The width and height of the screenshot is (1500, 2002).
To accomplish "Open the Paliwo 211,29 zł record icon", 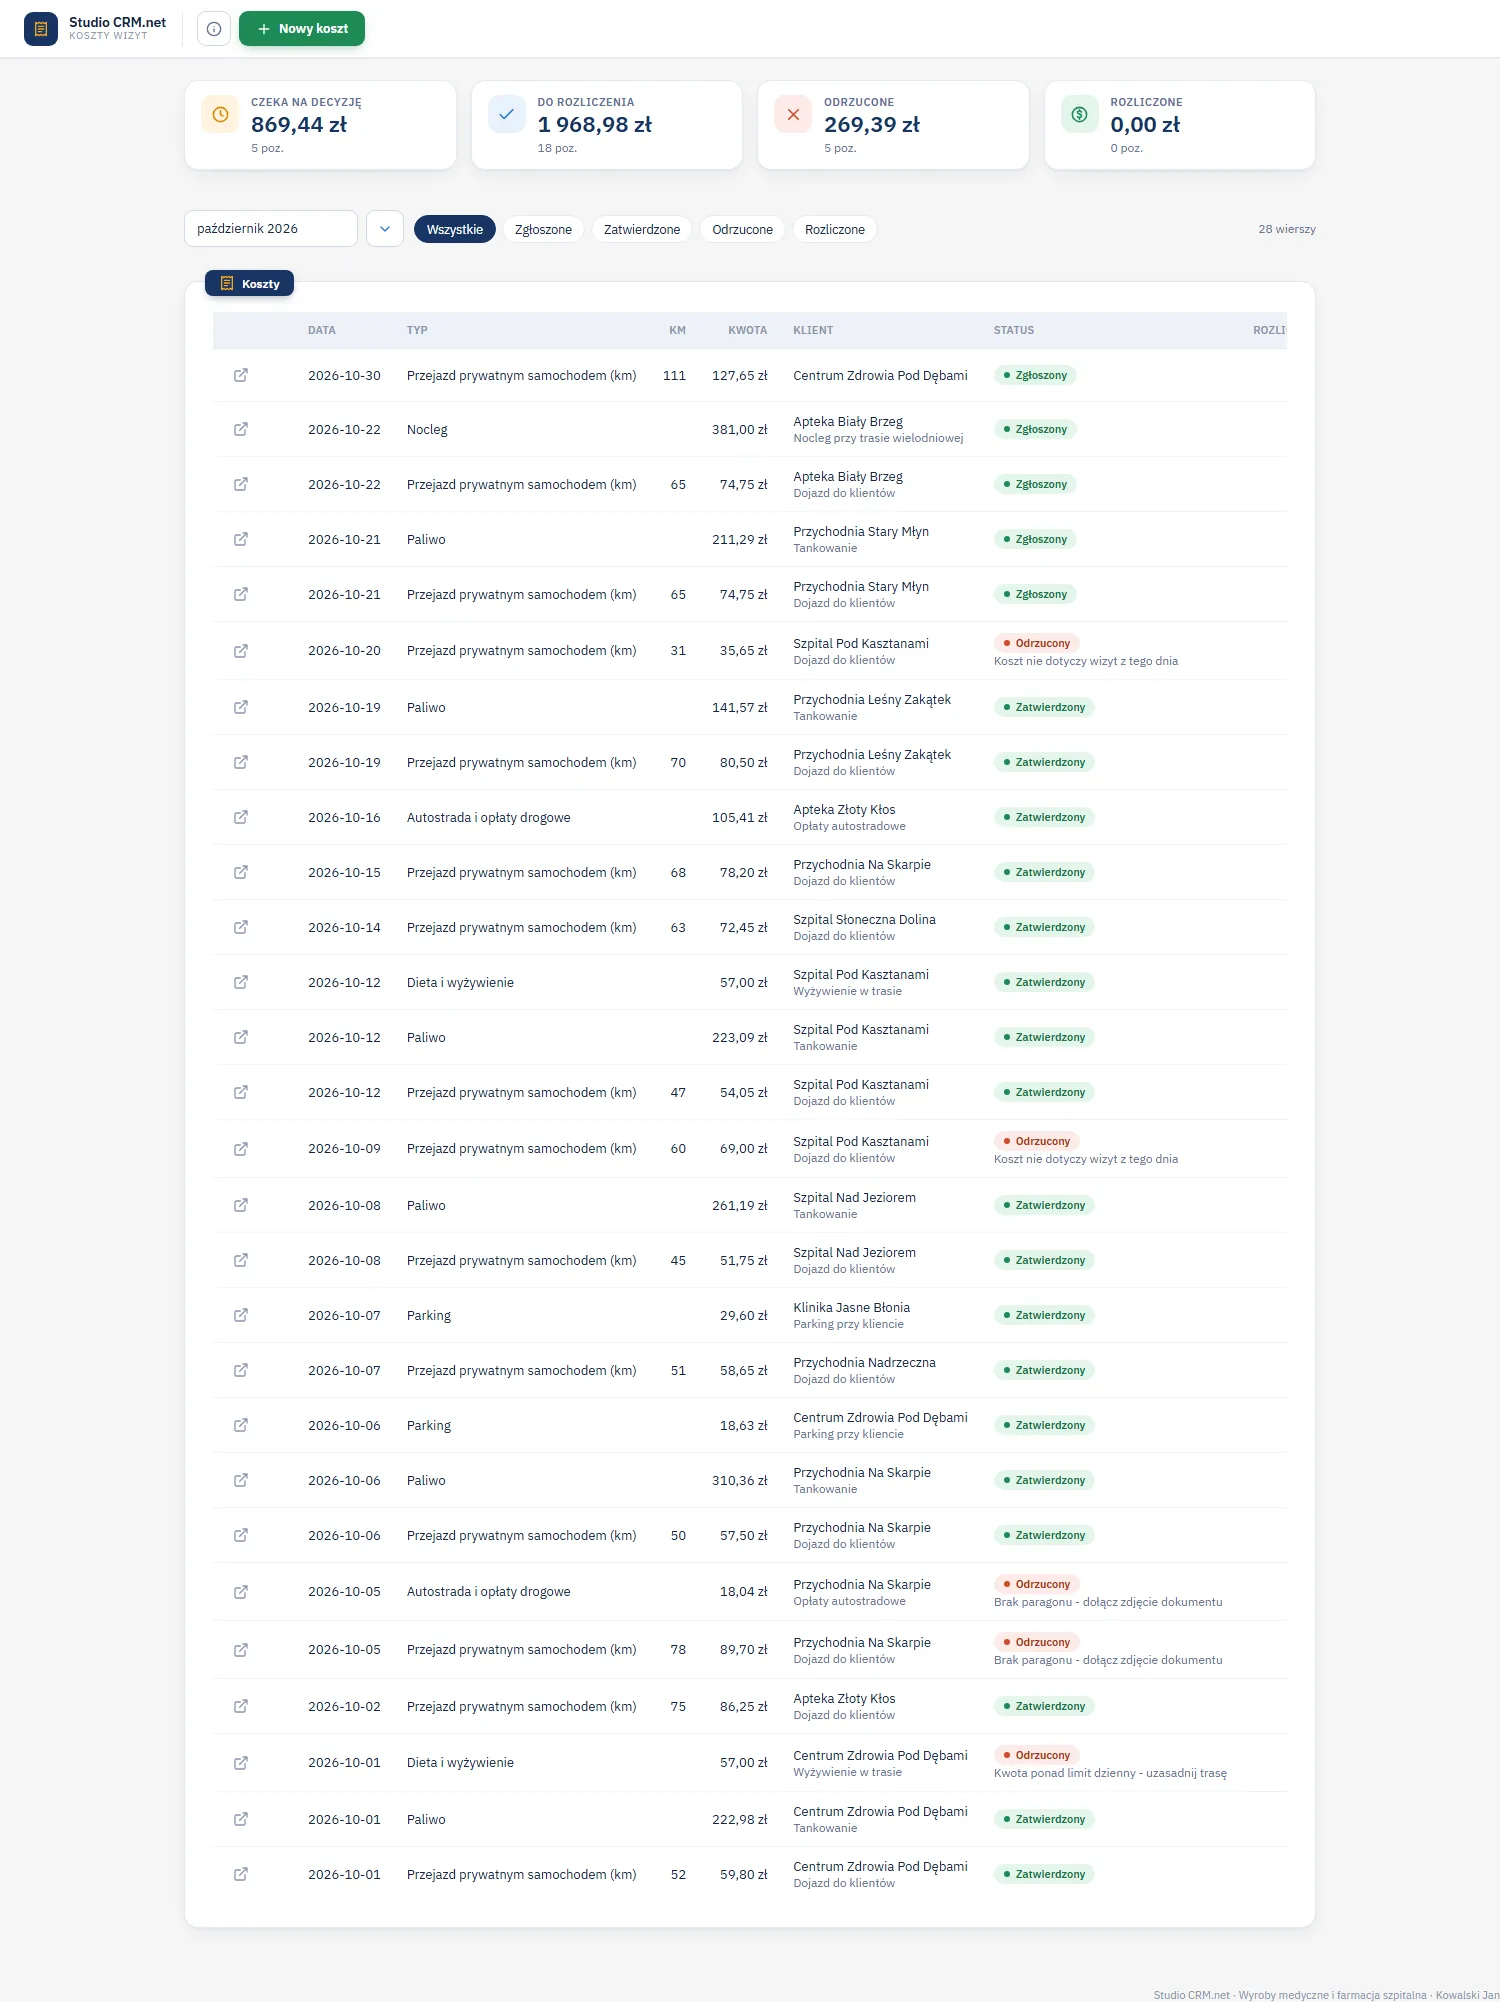I will [x=241, y=539].
